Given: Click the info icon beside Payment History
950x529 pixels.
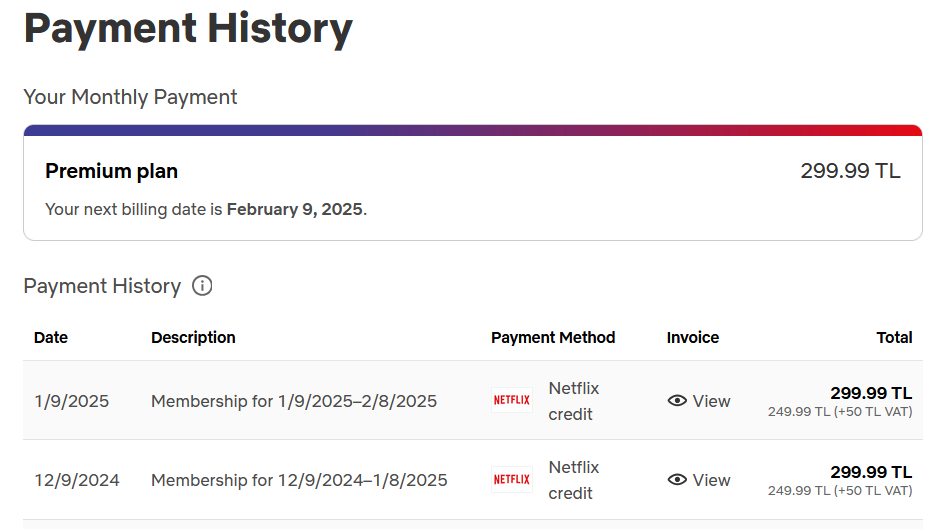Looking at the screenshot, I should tap(202, 286).
